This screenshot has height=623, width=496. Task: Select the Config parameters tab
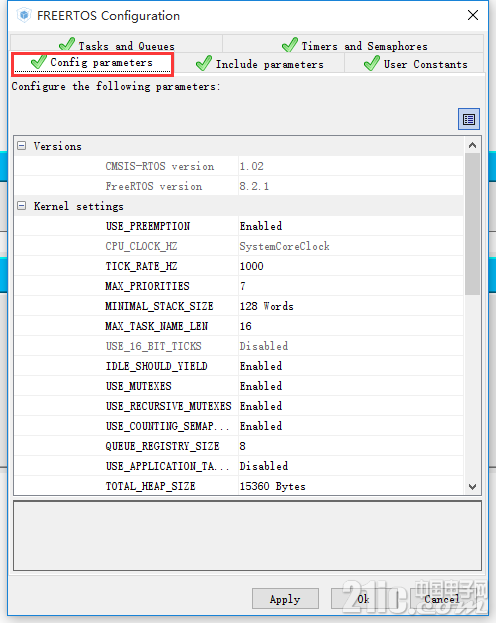coord(92,64)
